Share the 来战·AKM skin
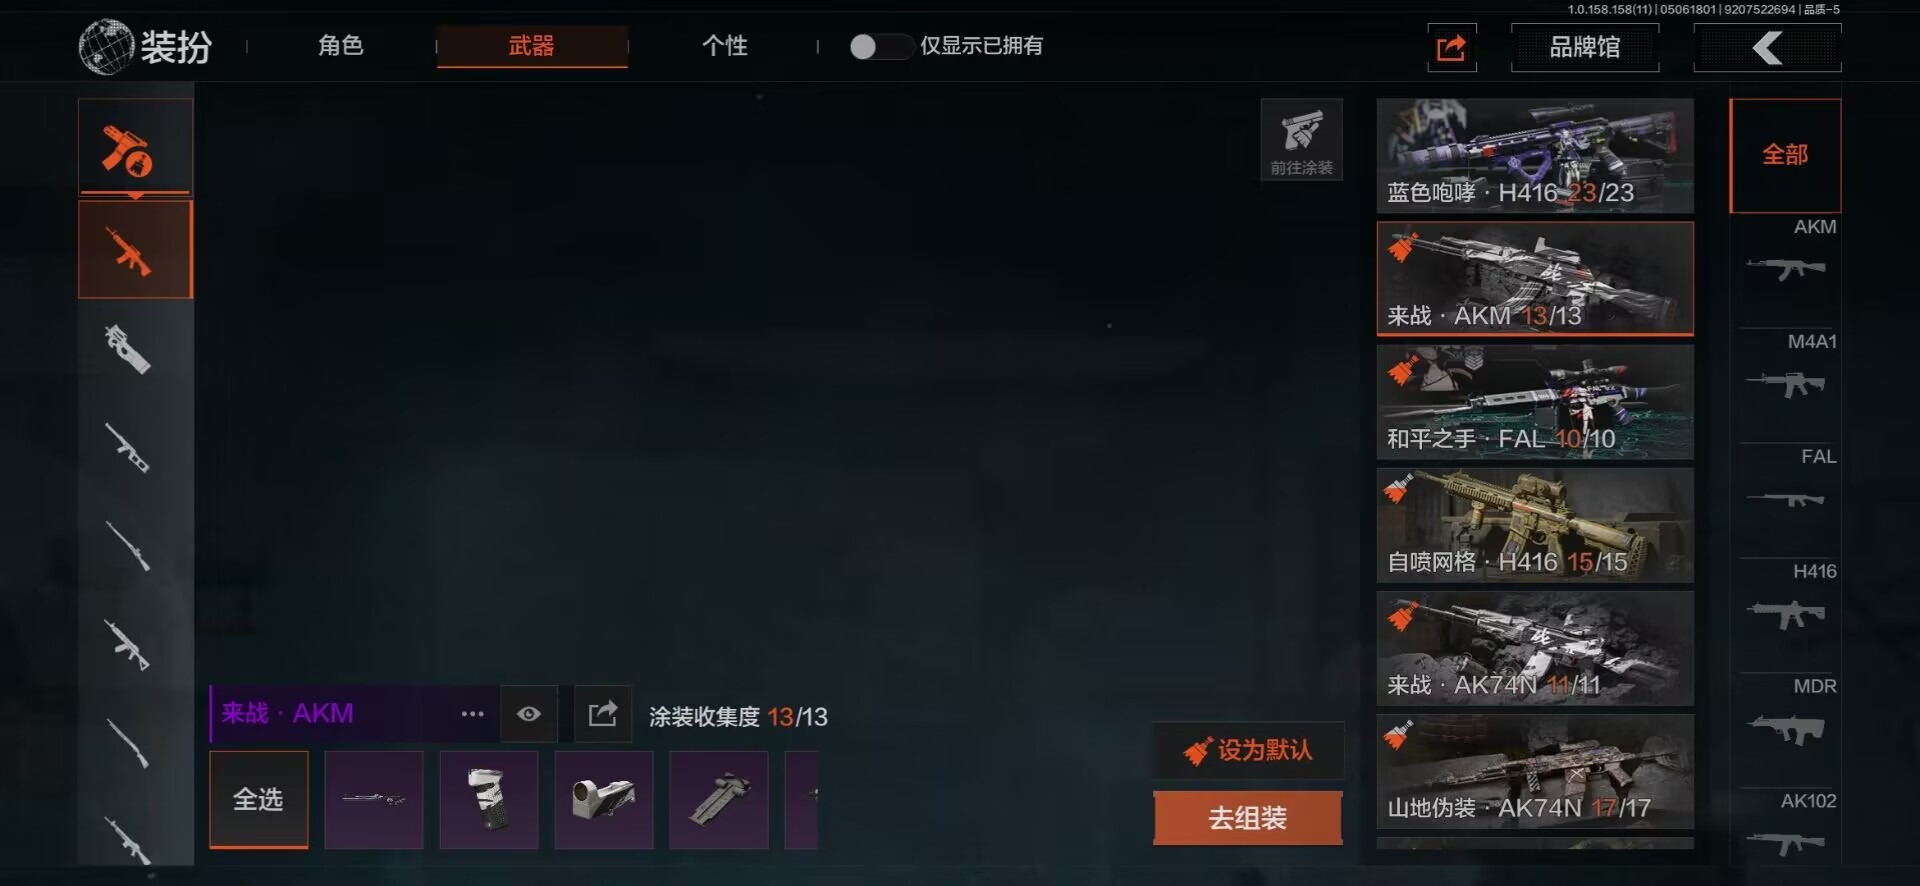Image resolution: width=1920 pixels, height=886 pixels. (x=603, y=714)
